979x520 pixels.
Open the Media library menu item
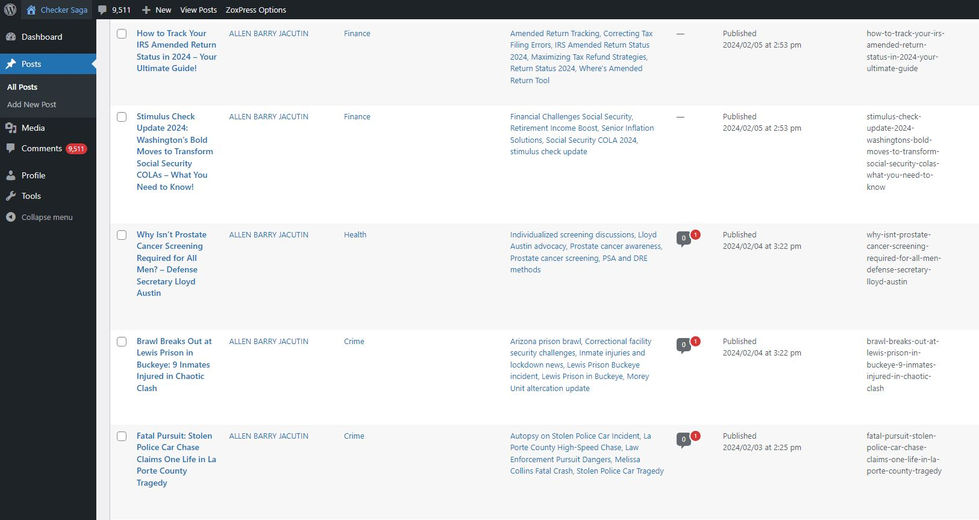(48, 127)
